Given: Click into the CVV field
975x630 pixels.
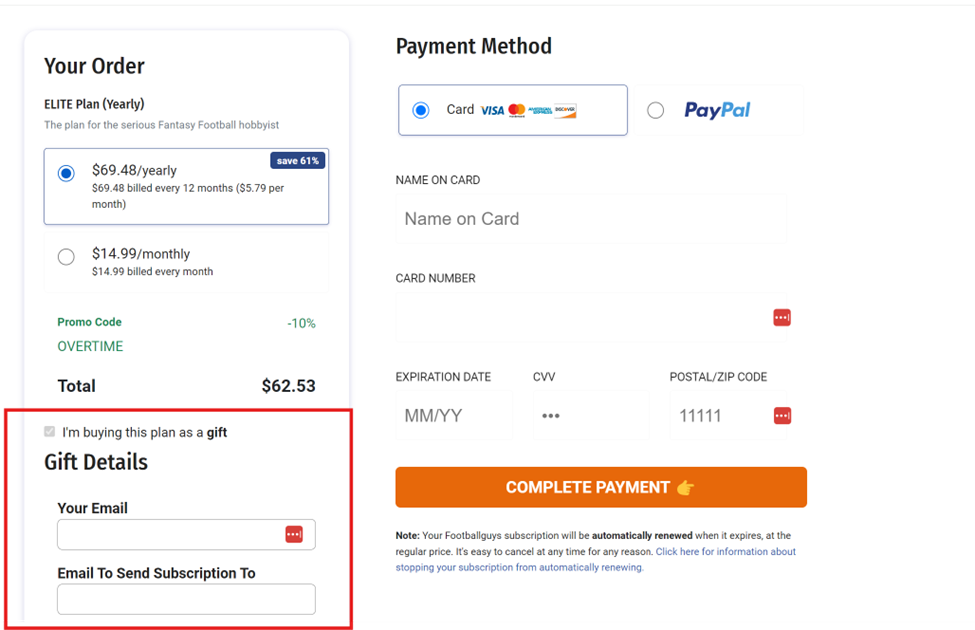Looking at the screenshot, I should pyautogui.click(x=591, y=415).
